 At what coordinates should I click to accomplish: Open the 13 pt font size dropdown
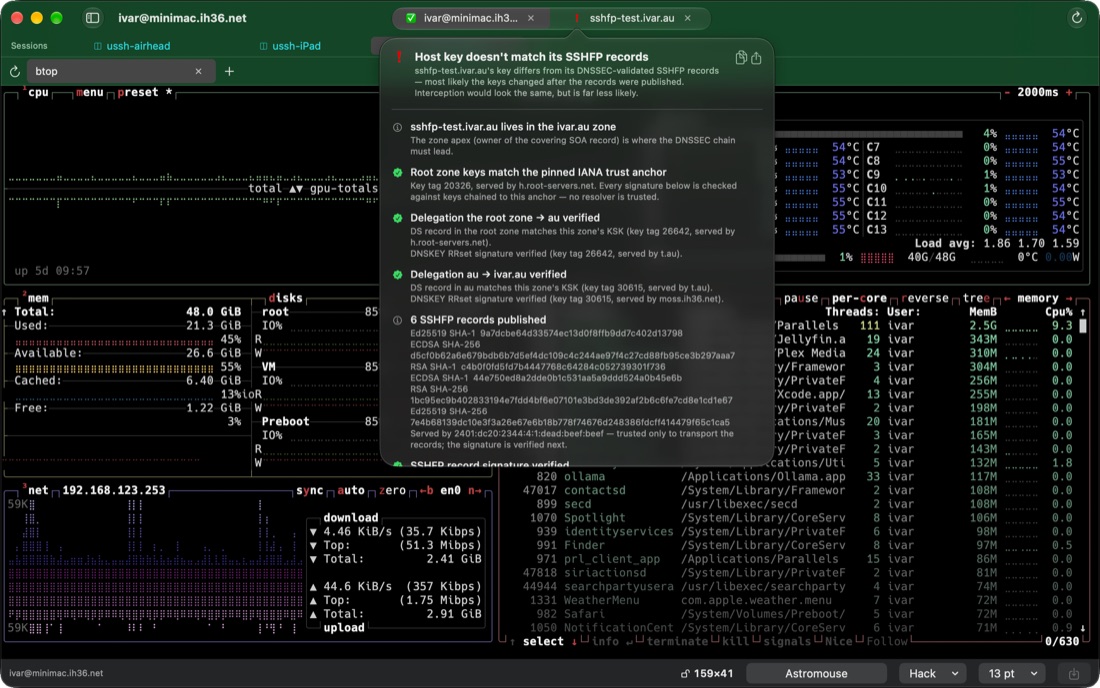click(1012, 673)
